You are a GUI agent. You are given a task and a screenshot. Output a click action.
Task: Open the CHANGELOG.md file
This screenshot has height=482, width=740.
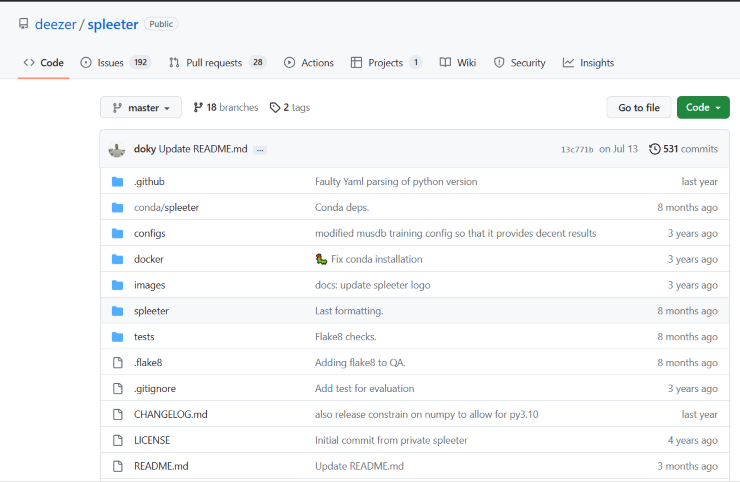coord(170,414)
